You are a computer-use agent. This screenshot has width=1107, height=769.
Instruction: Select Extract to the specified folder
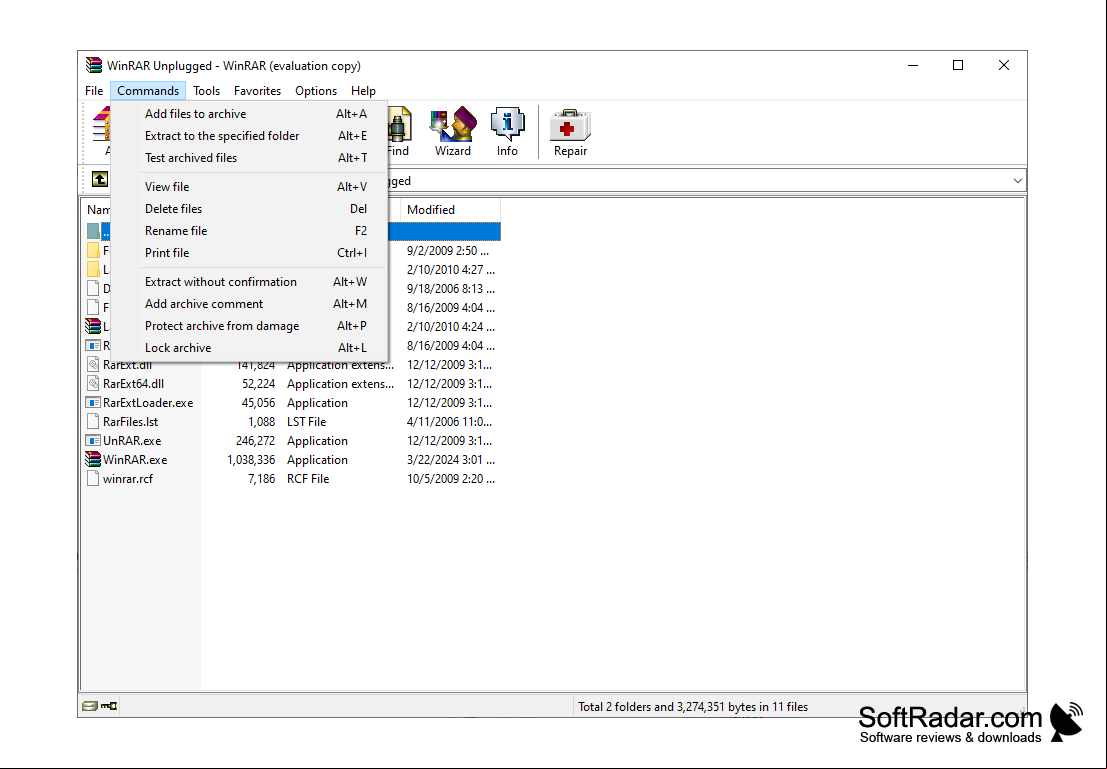249,136
